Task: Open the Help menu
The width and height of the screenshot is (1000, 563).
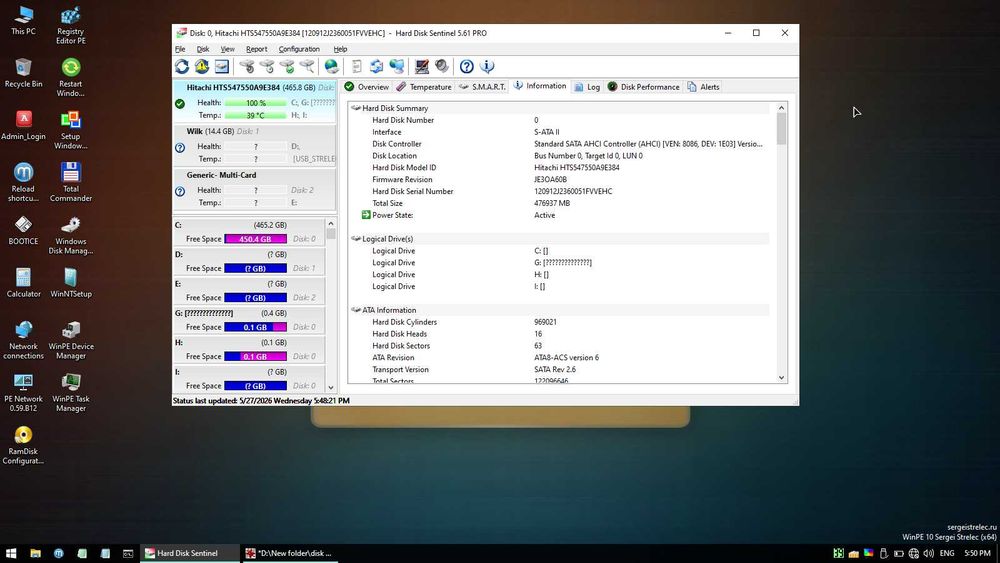Action: [x=340, y=49]
